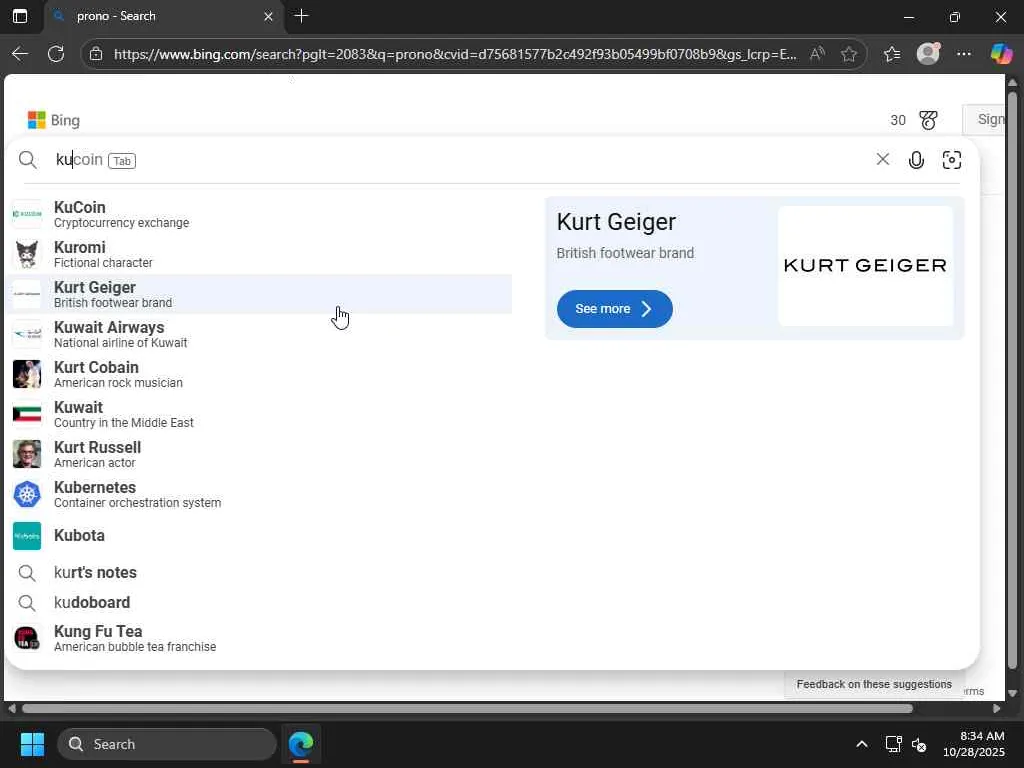This screenshot has width=1024, height=768.
Task: Click network status tray icon
Action: coord(893,744)
